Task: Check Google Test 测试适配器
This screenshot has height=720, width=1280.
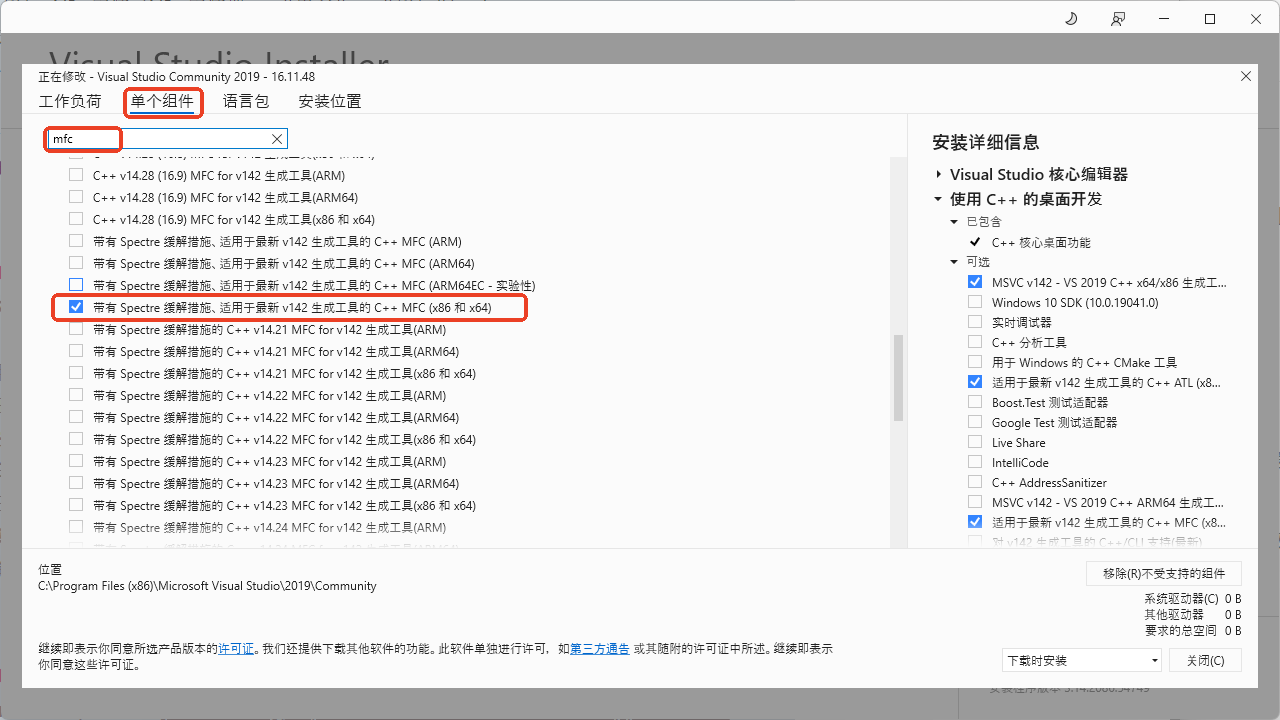Action: coord(975,422)
